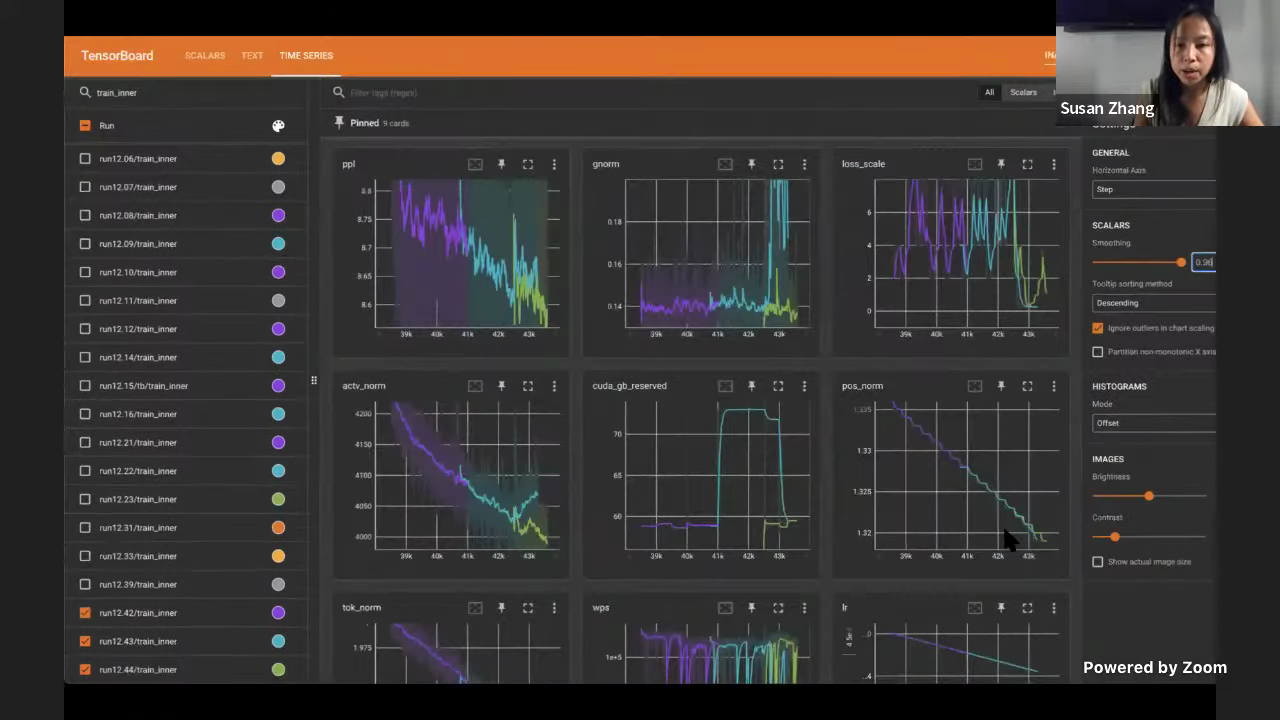Adjust the Contrast slider
Image resolution: width=1280 pixels, height=720 pixels.
point(1115,537)
